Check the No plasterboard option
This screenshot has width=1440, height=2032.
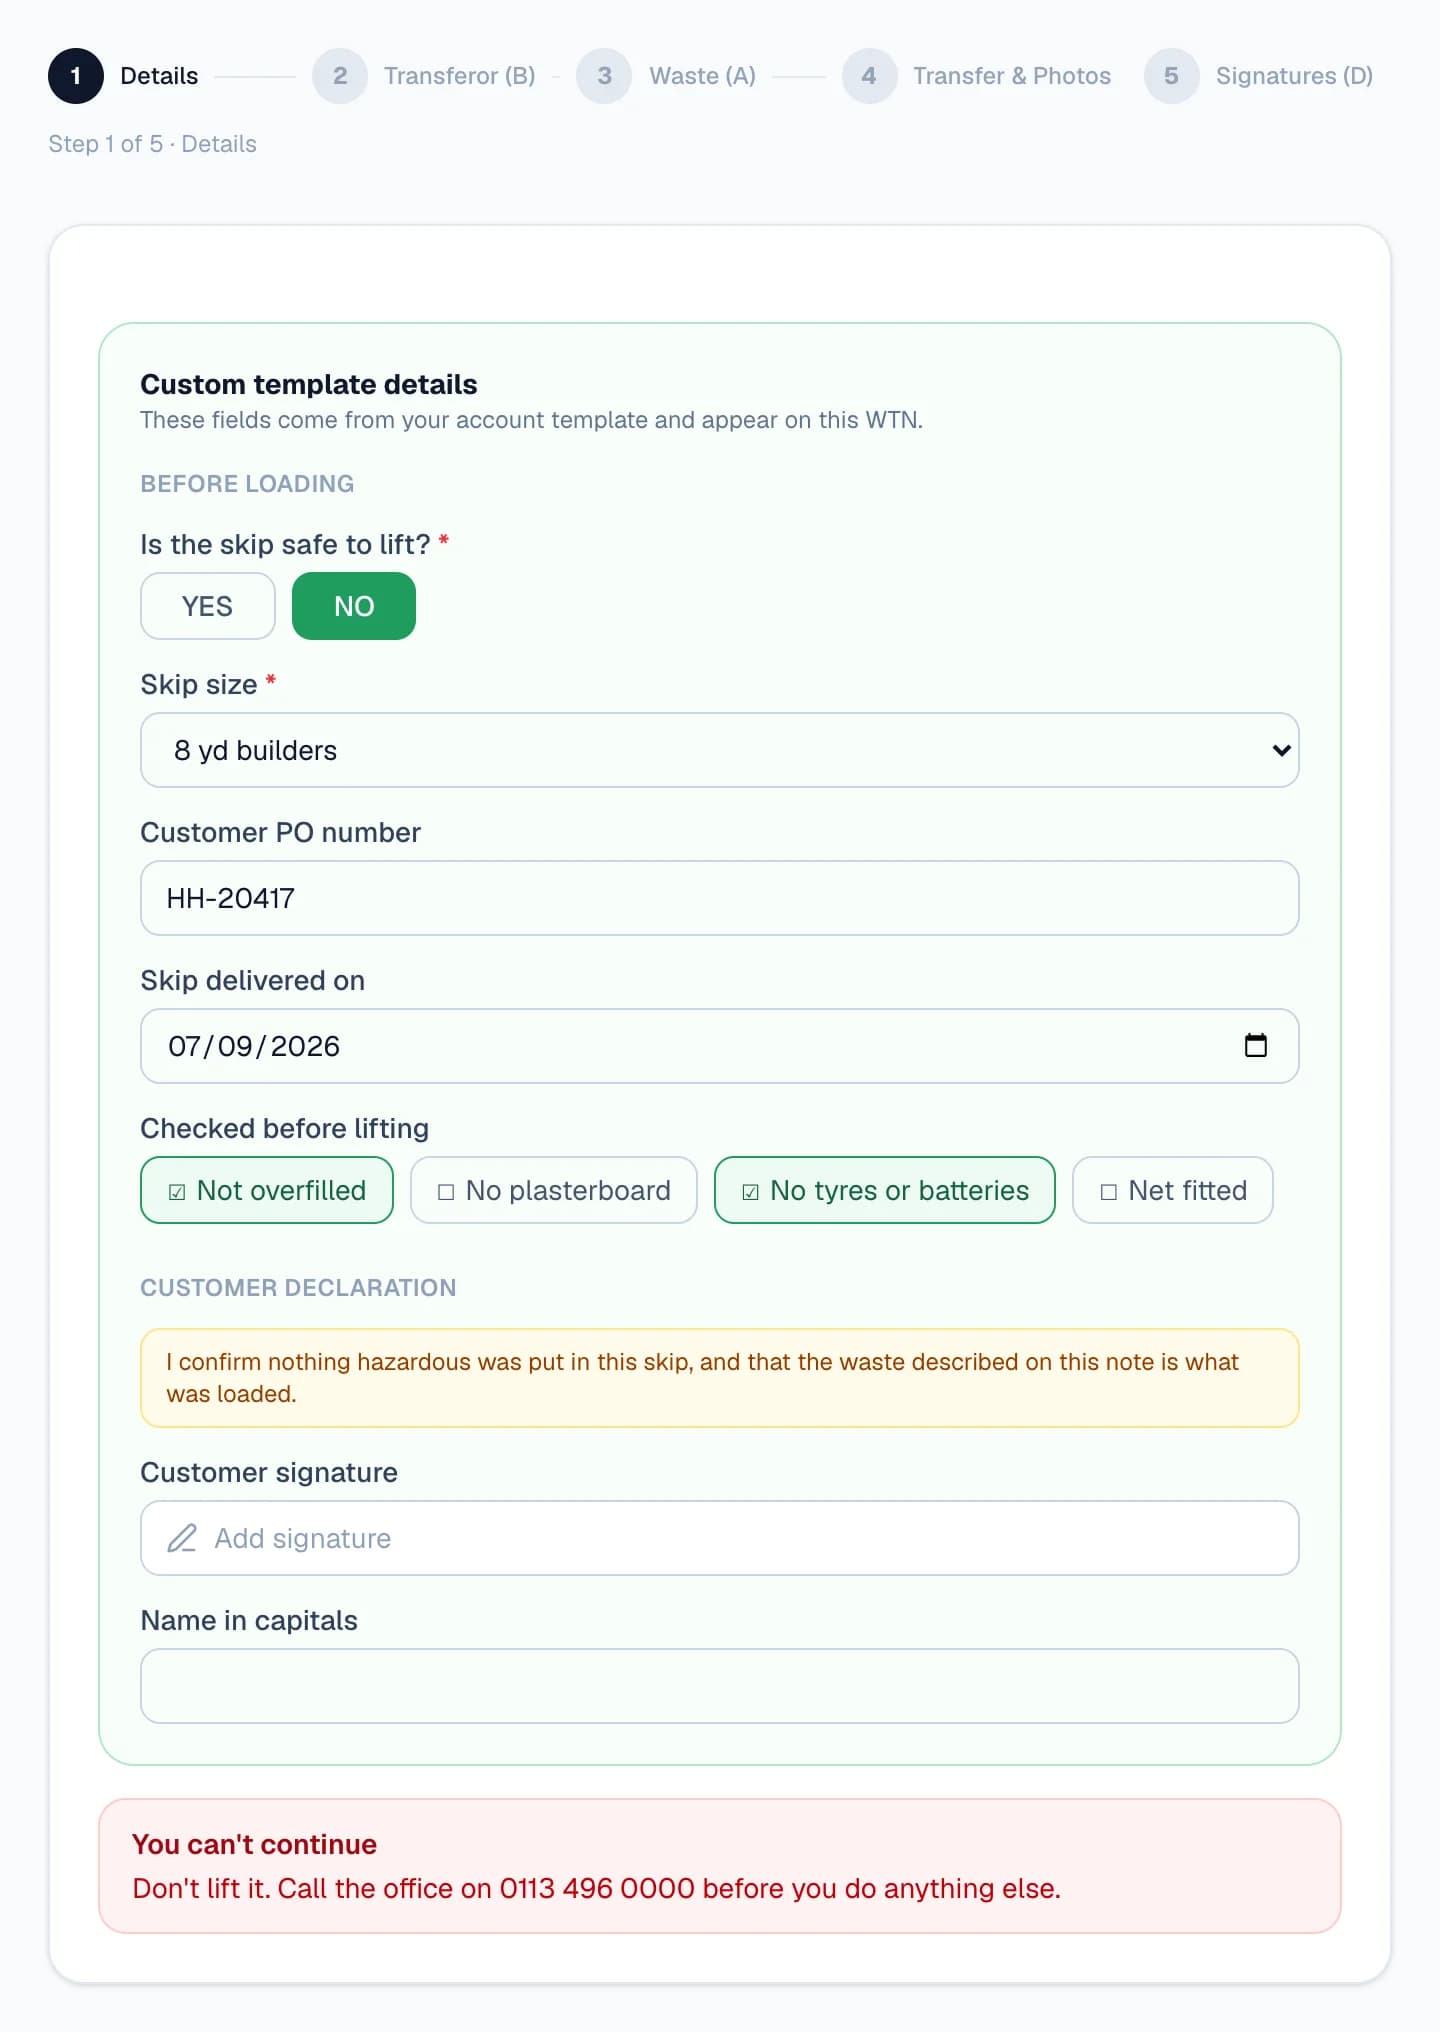click(554, 1190)
